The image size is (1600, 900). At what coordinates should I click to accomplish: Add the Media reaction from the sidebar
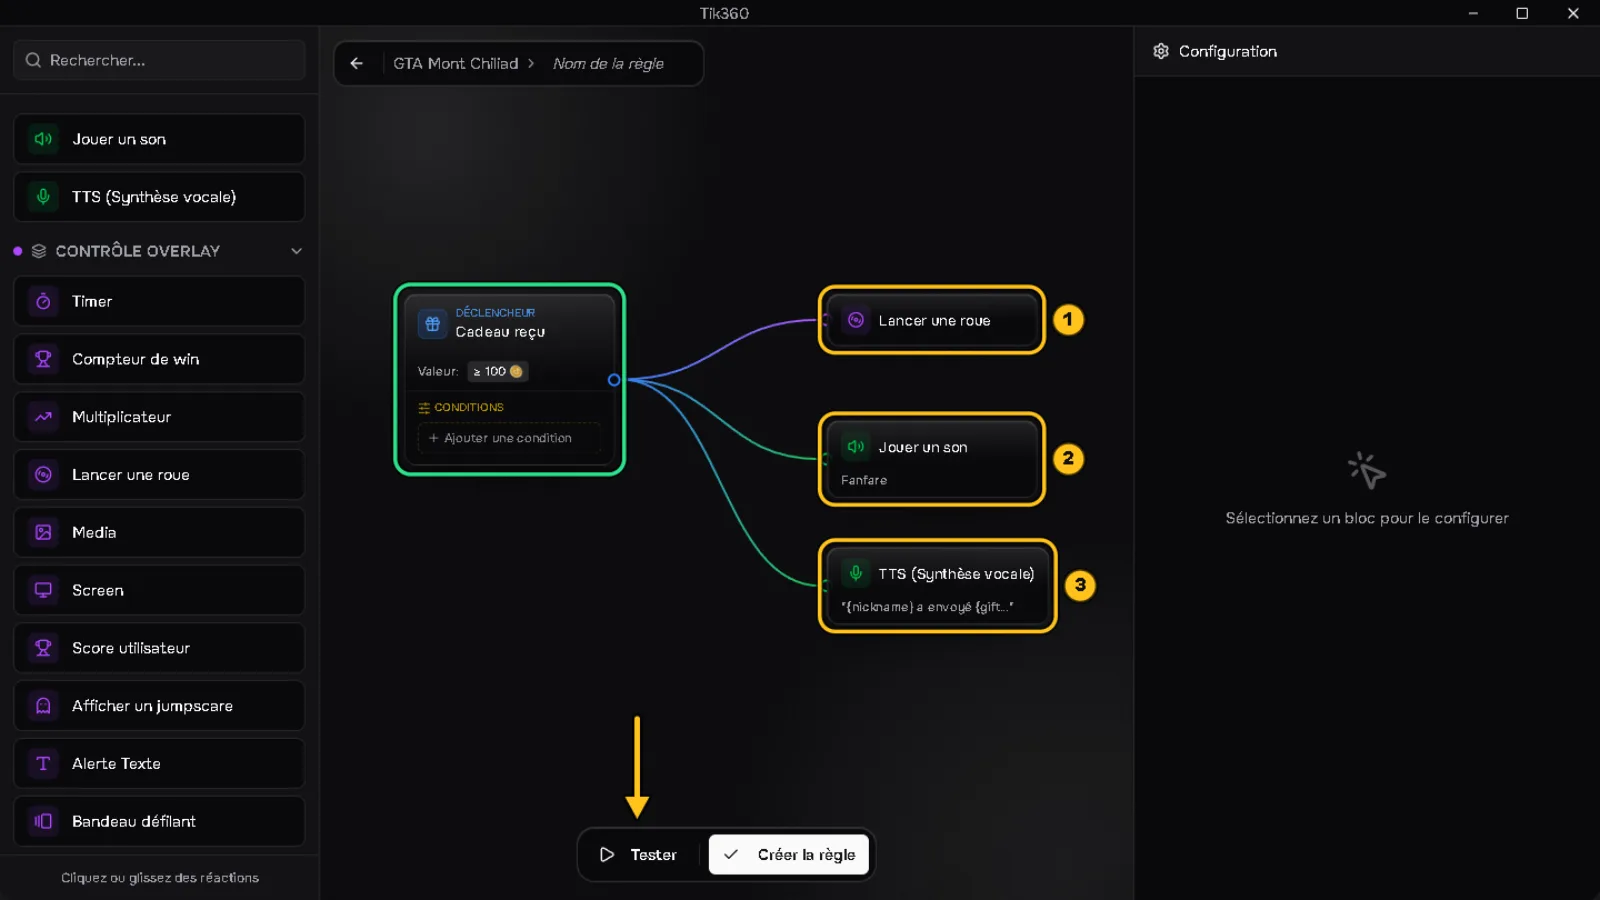[x=160, y=533]
